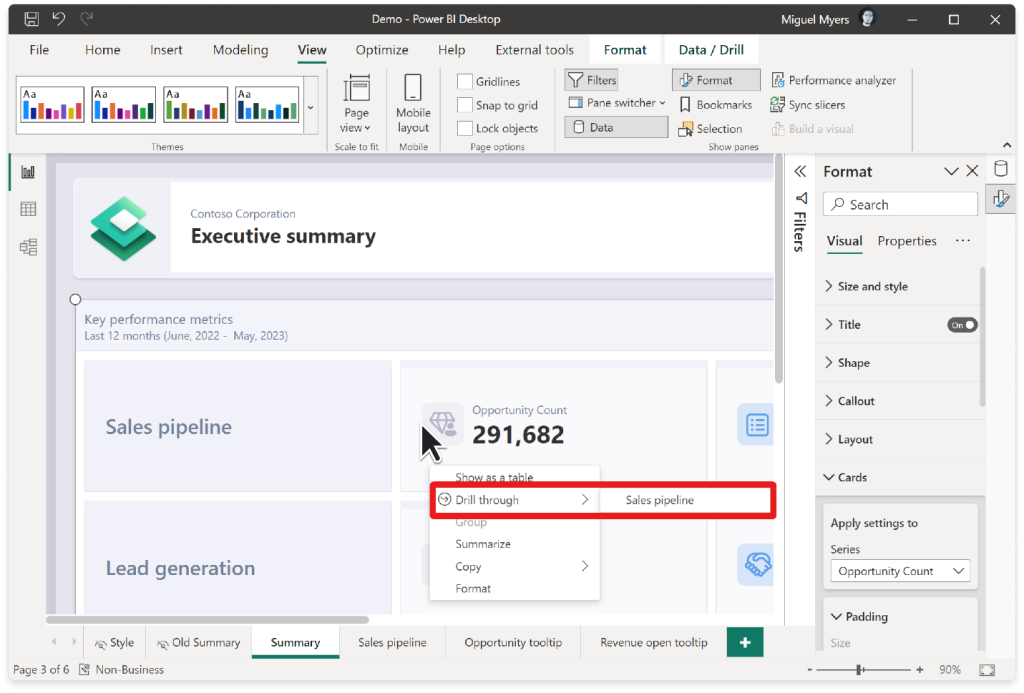Click the Filters funnel icon on collapsed pane
Screen dimensions: 1024x693
[801, 198]
